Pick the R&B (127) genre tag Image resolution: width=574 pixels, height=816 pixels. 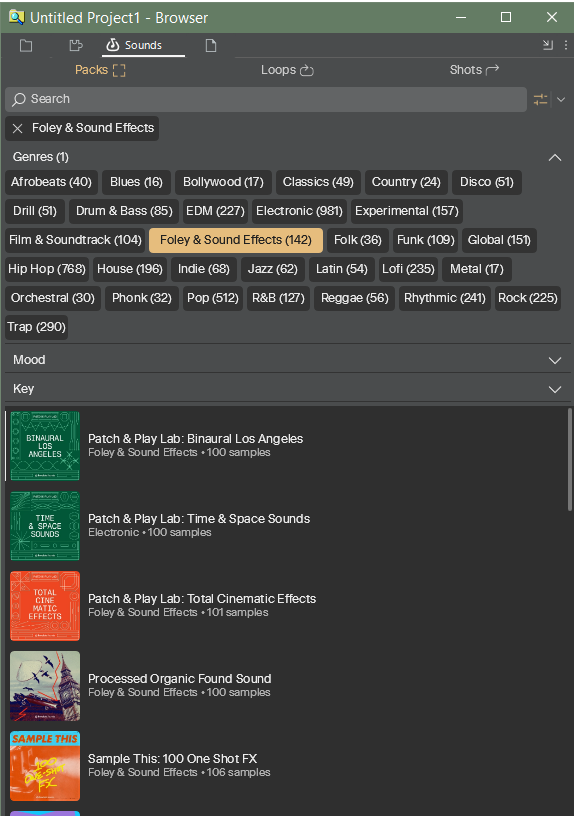[278, 299]
